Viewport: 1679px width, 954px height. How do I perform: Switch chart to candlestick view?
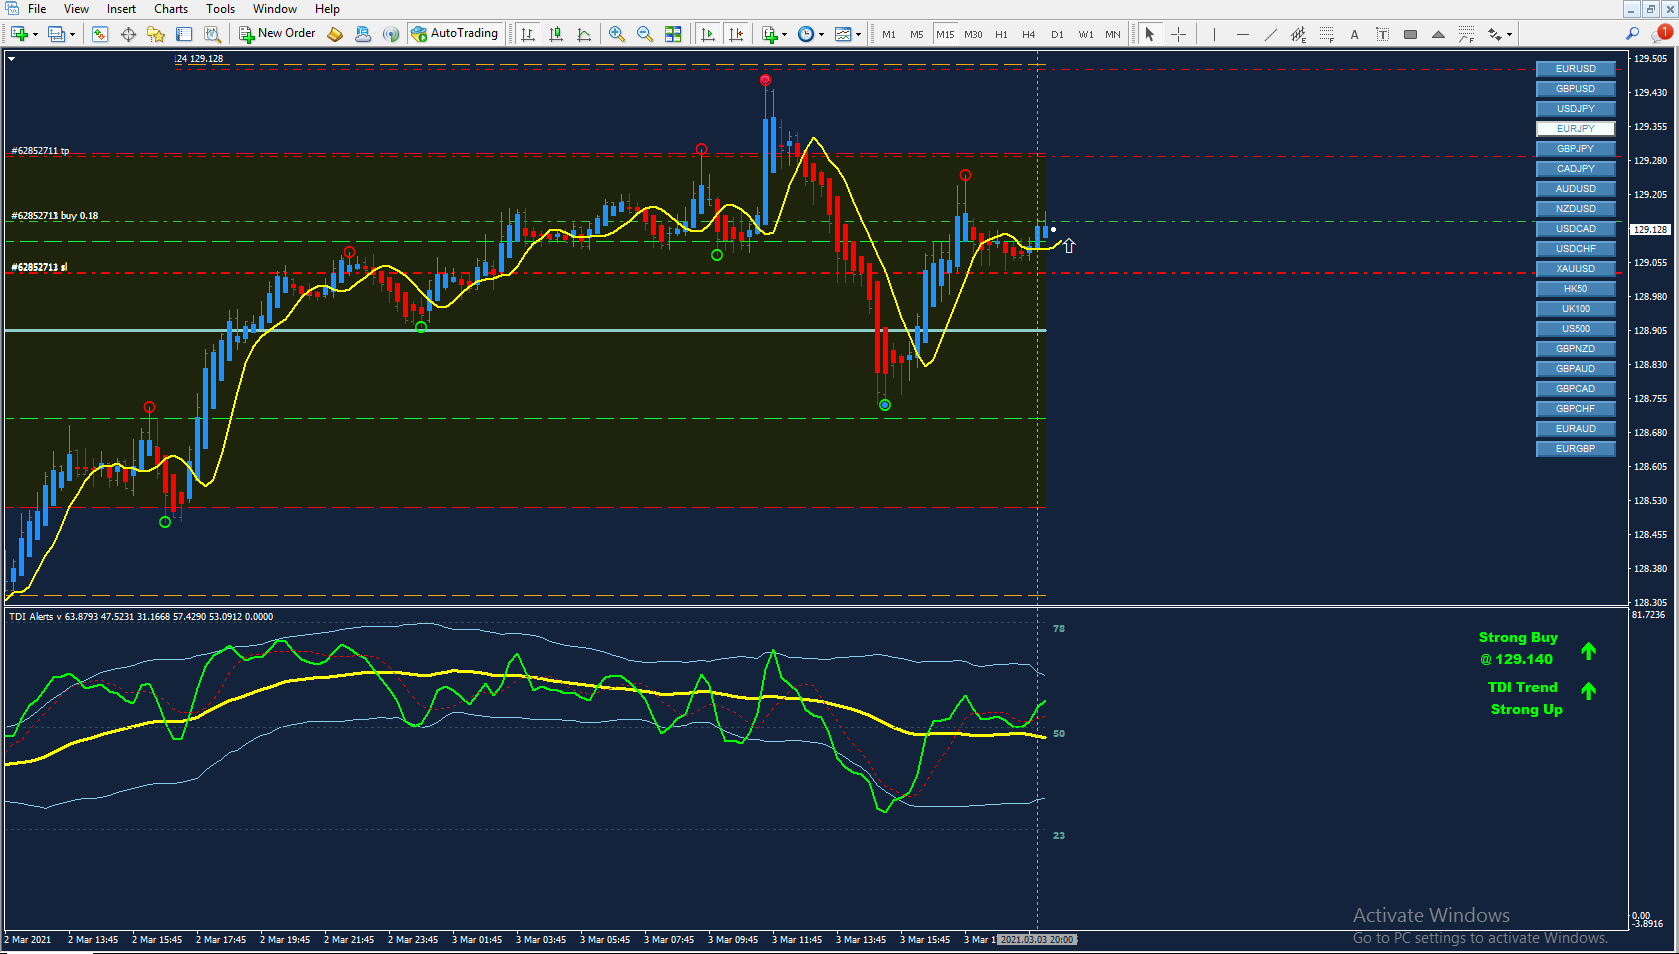(556, 34)
